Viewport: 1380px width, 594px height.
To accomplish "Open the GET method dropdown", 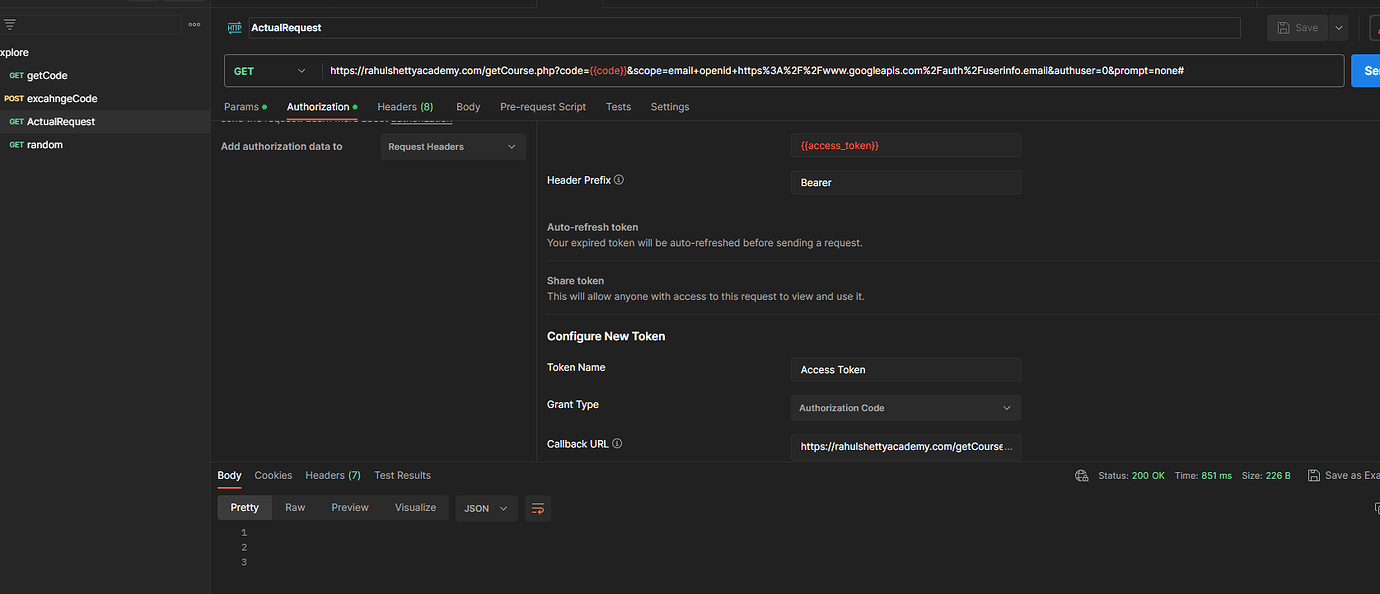I will (x=270, y=71).
